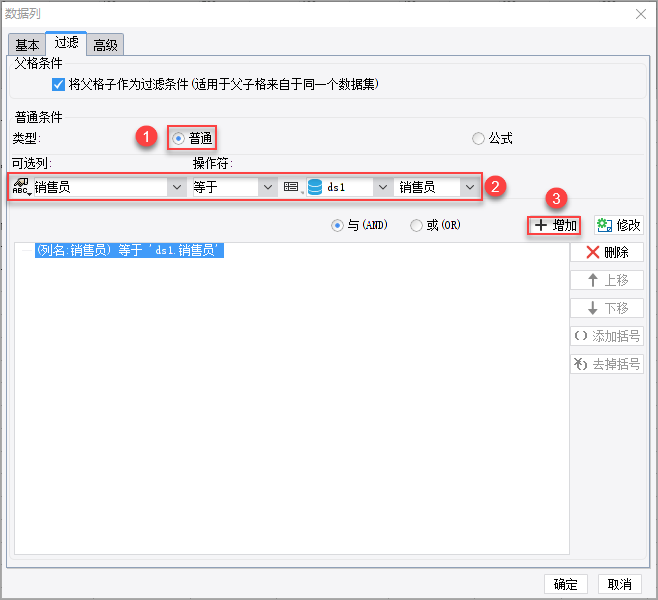Screen dimensions: 658x600
Task: Choose the 或 (OR) radio option
Action: [416, 225]
